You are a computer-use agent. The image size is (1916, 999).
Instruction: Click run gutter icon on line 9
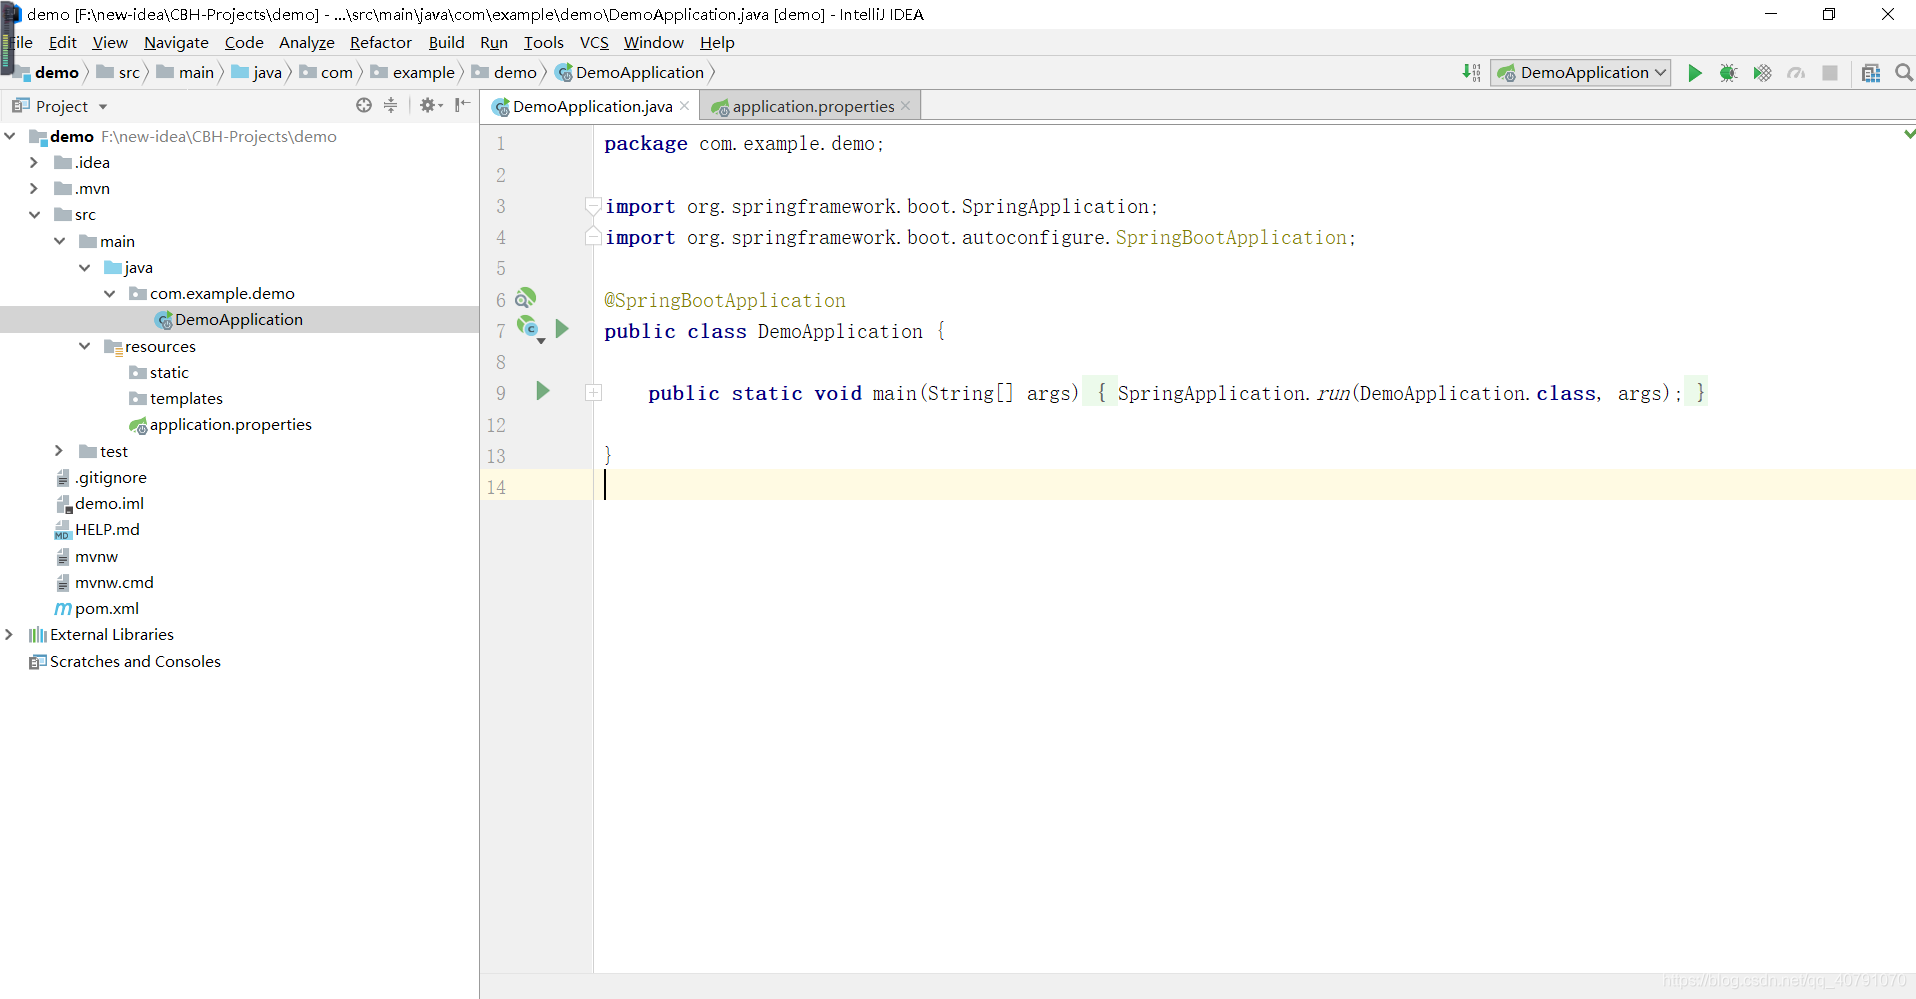(543, 391)
